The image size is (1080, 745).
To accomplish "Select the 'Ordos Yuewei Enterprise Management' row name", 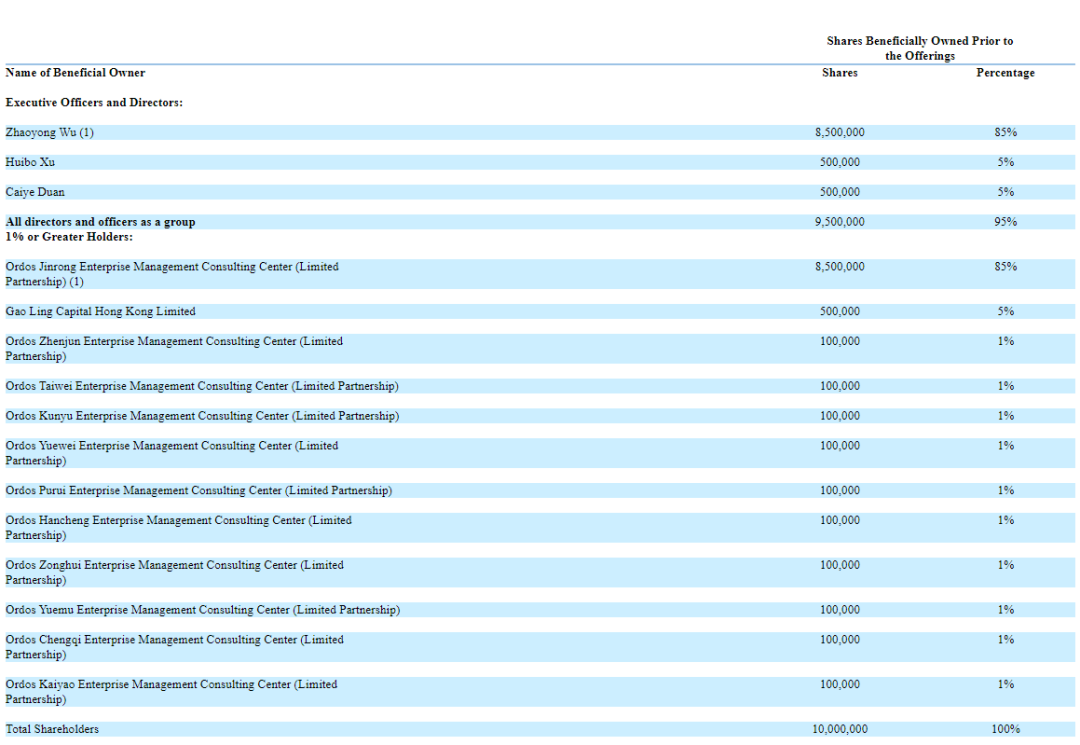I will tap(172, 453).
